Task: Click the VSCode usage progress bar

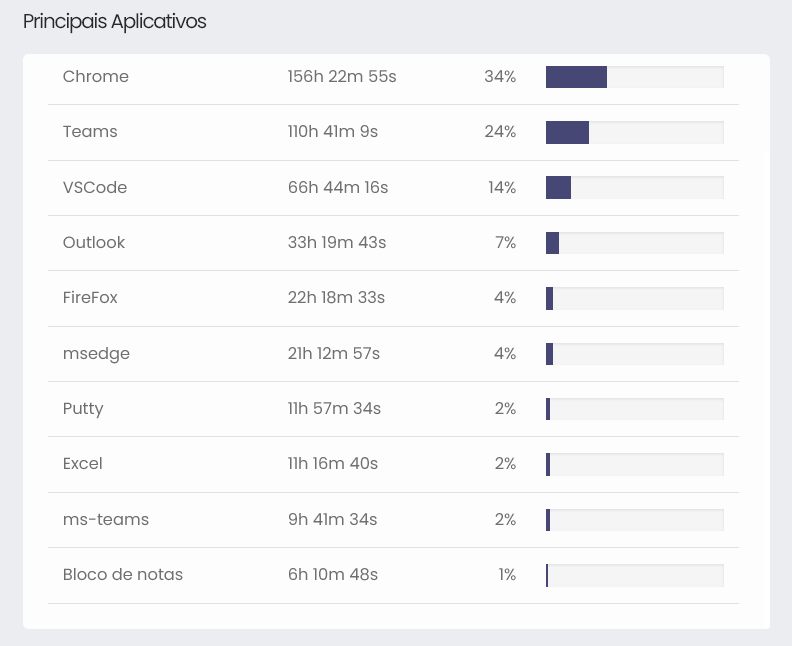Action: [x=634, y=188]
